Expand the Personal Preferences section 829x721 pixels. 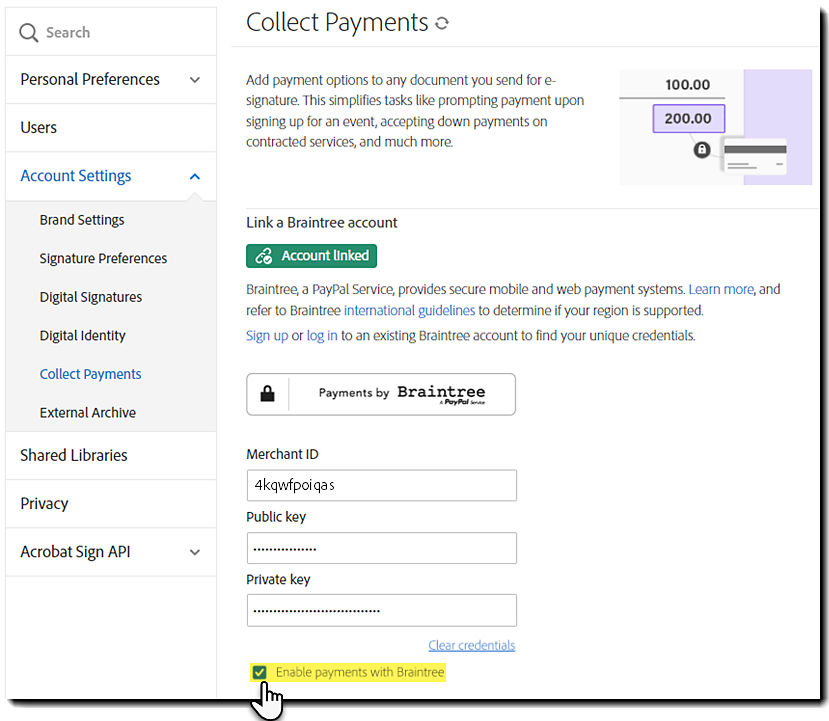coord(195,80)
